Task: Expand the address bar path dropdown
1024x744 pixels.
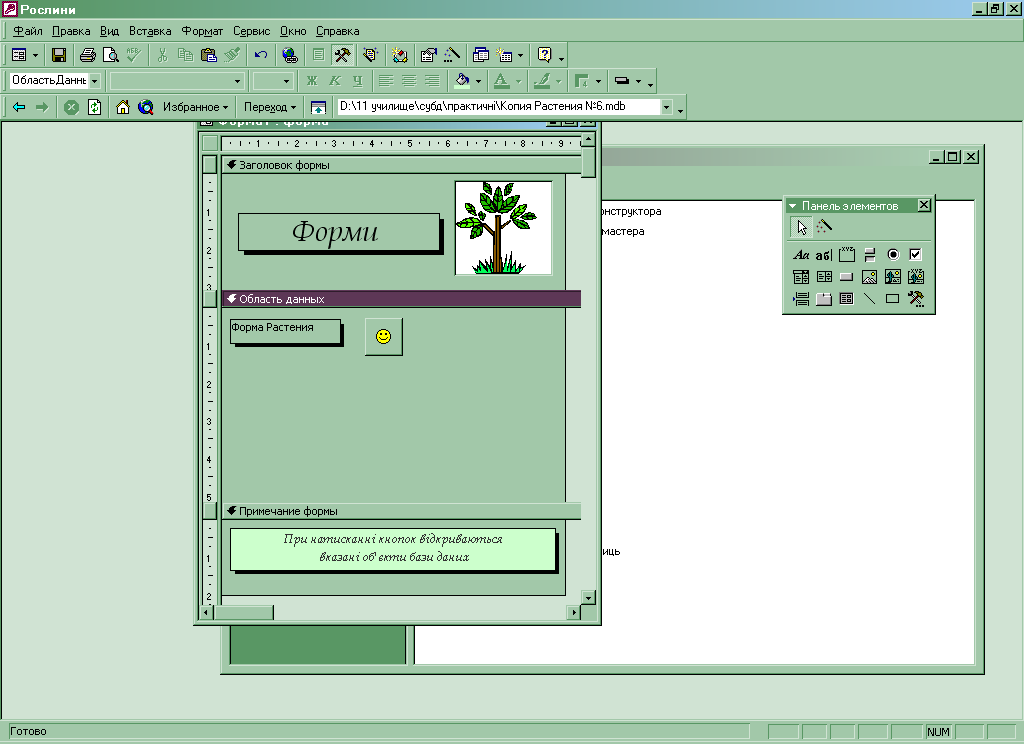Action: click(666, 107)
